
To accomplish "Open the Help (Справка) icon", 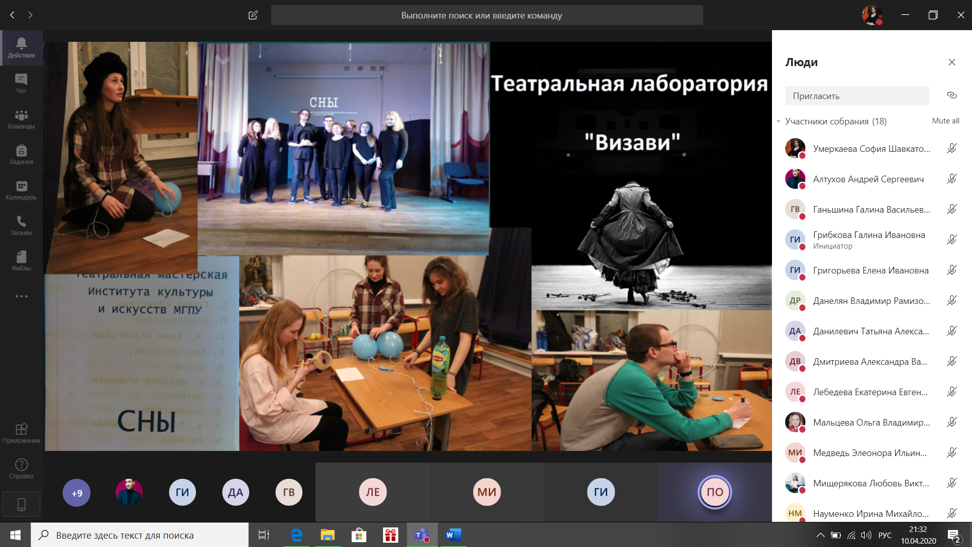I will 21,468.
